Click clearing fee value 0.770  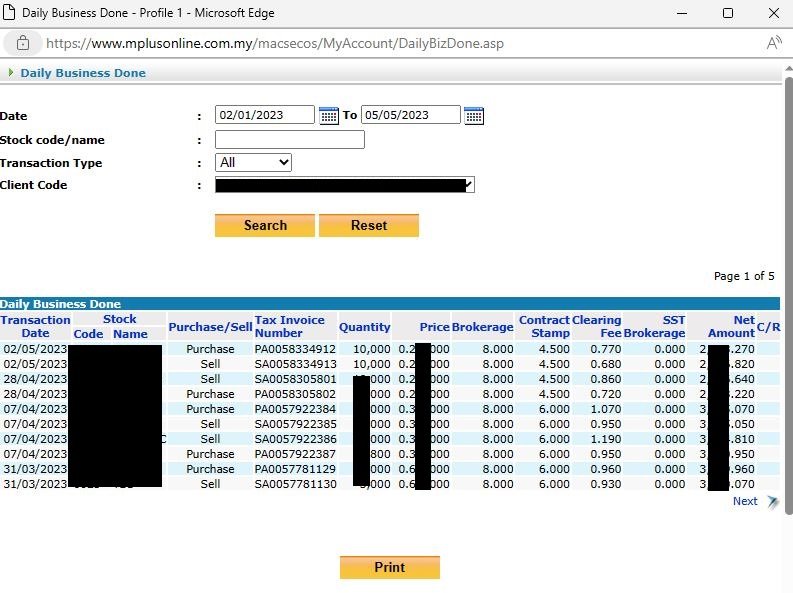(x=605, y=349)
